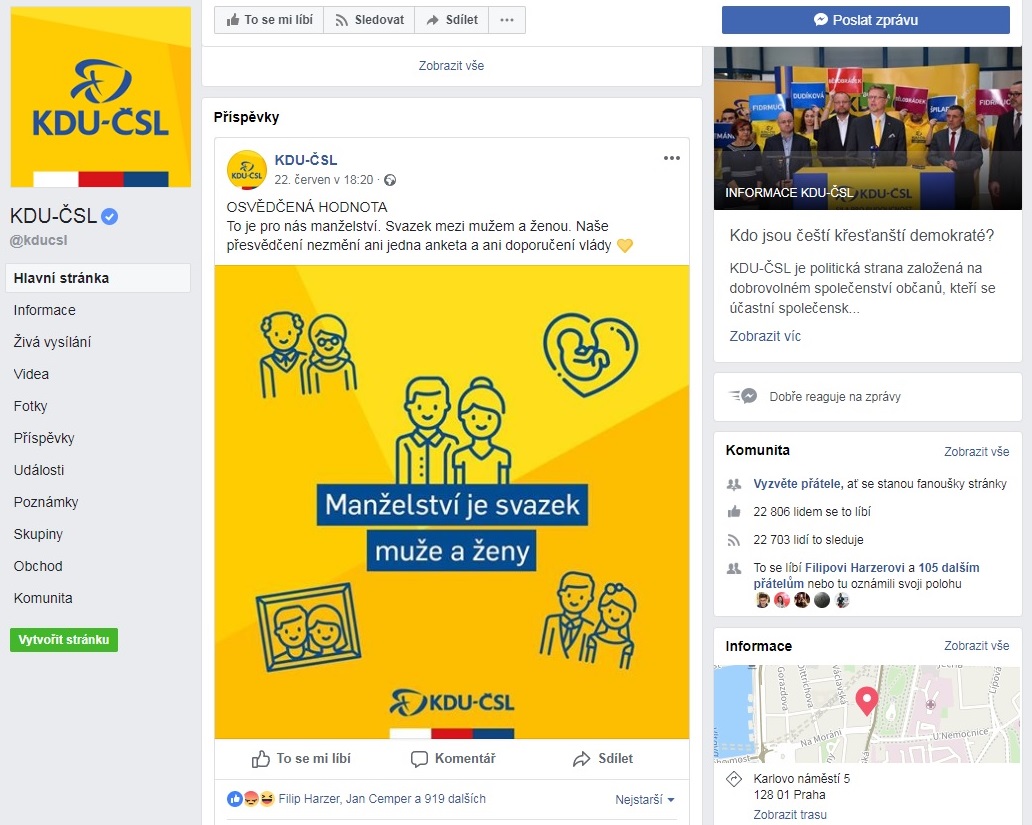Open the Sdílet page share dropdown
Image resolution: width=1032 pixels, height=825 pixels.
(452, 20)
